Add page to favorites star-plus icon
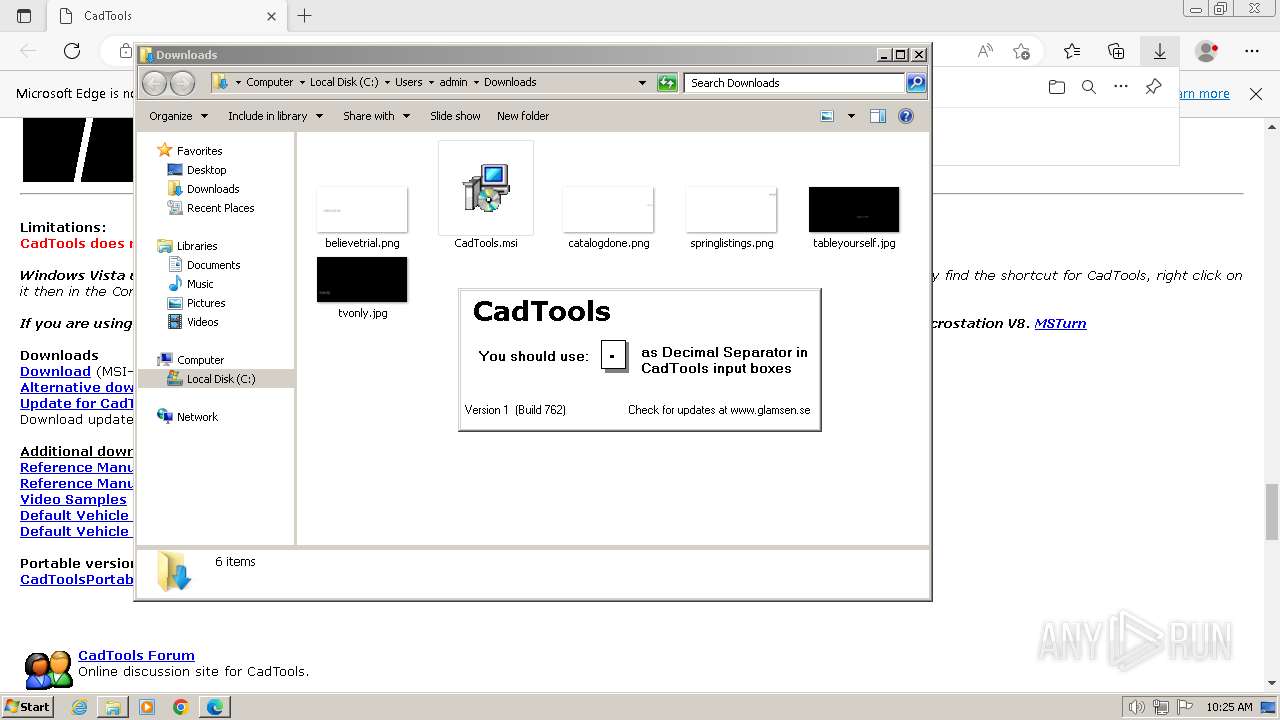This screenshot has height=720, width=1280. (x=1021, y=51)
